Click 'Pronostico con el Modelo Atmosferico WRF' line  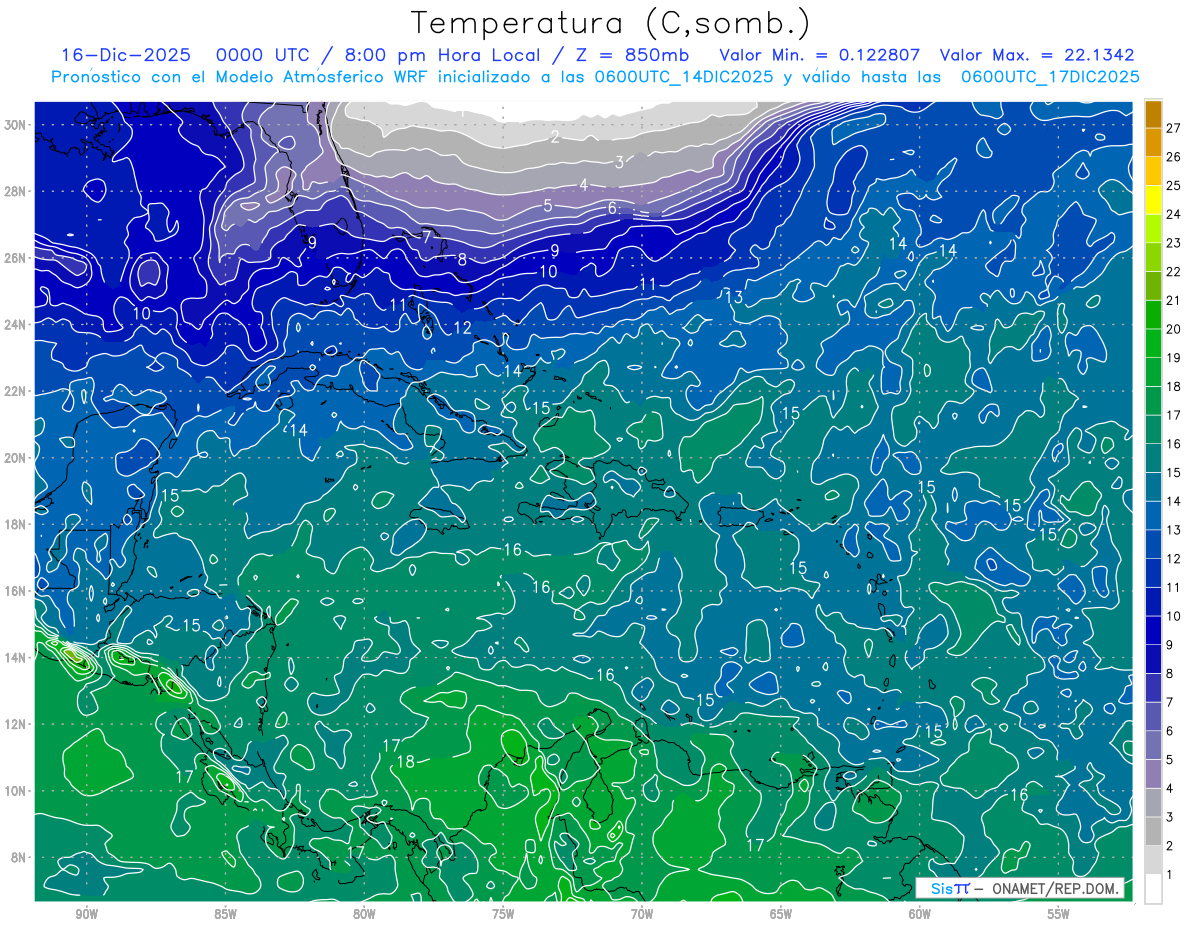595,76
